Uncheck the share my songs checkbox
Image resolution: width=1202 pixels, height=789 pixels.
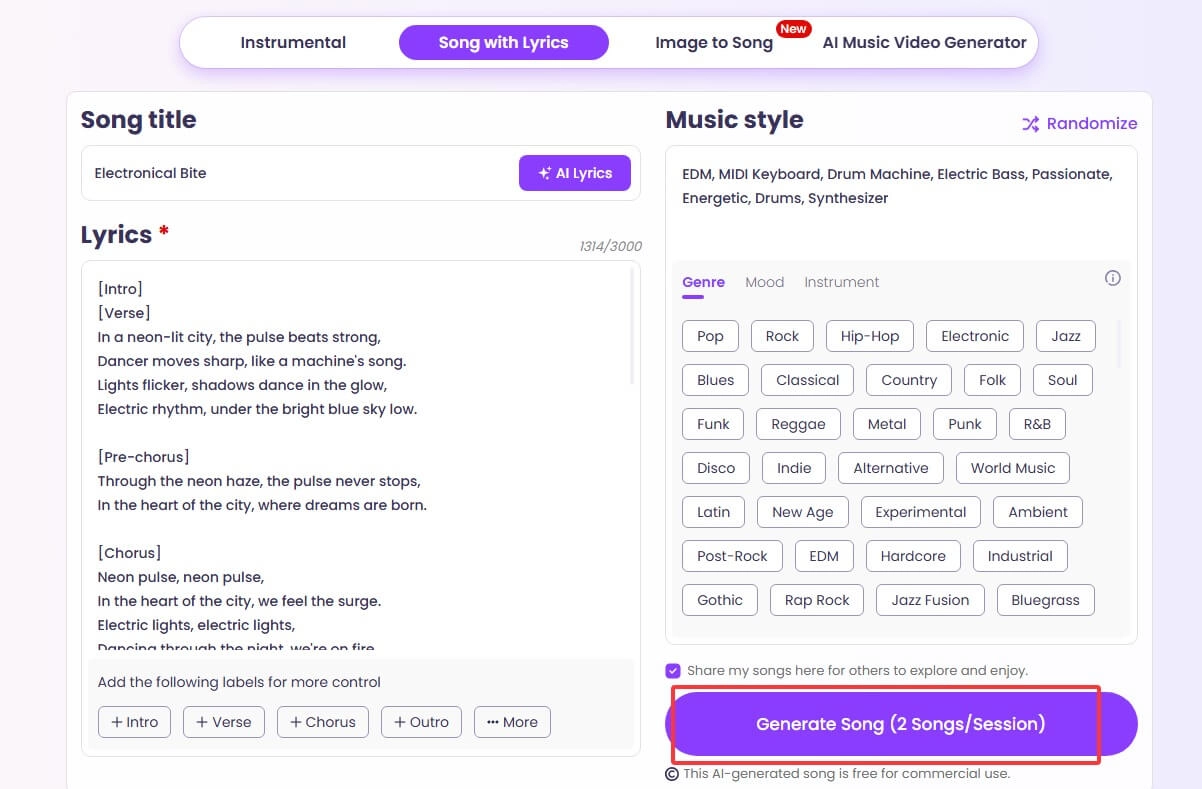point(674,670)
